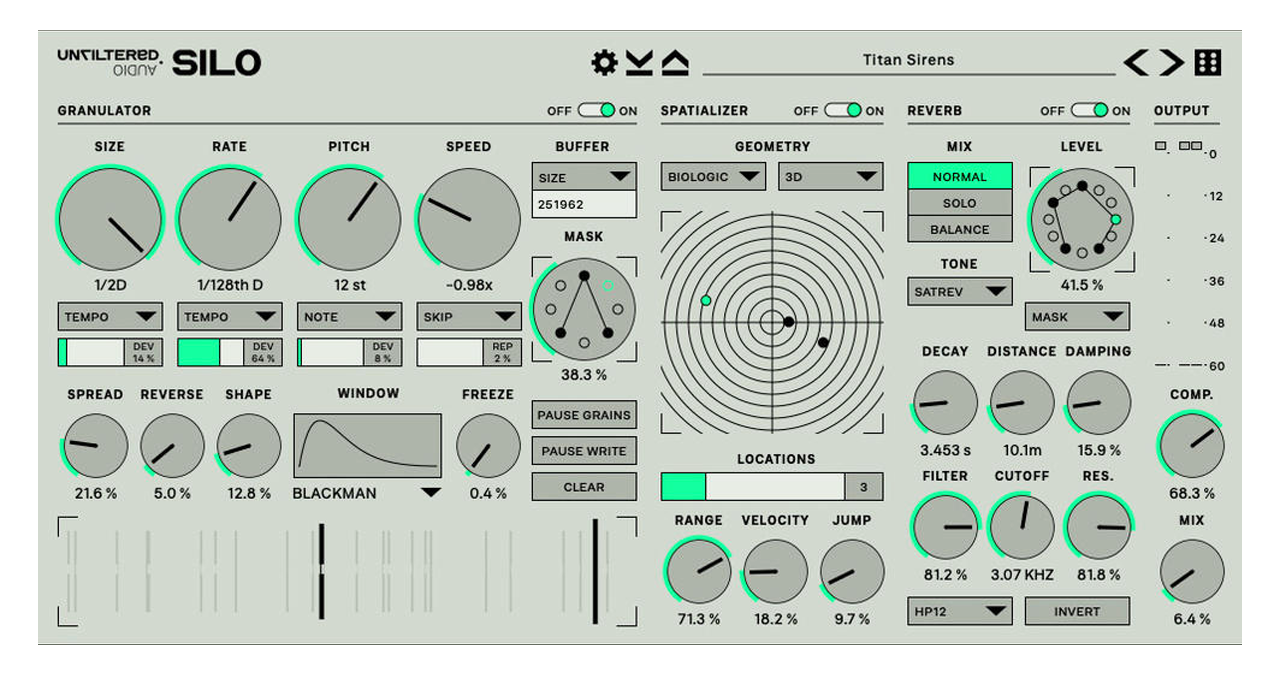The width and height of the screenshot is (1280, 675).
Task: Open the 3D geometry dropdown
Action: click(831, 177)
